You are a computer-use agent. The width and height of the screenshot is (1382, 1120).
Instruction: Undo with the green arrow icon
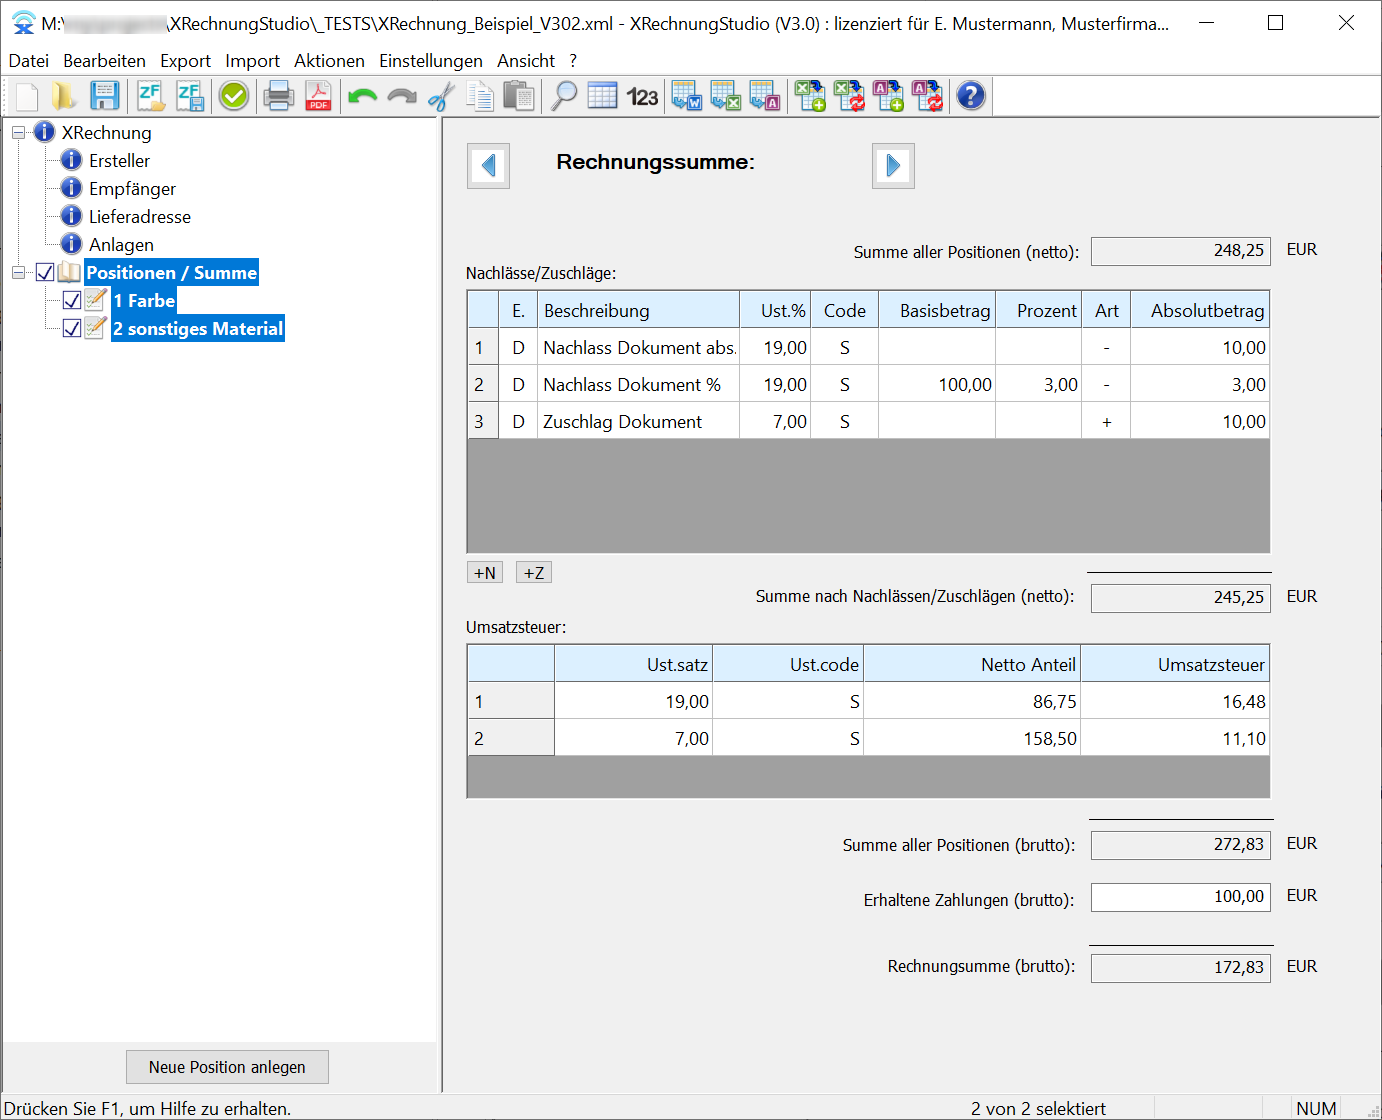(x=362, y=96)
